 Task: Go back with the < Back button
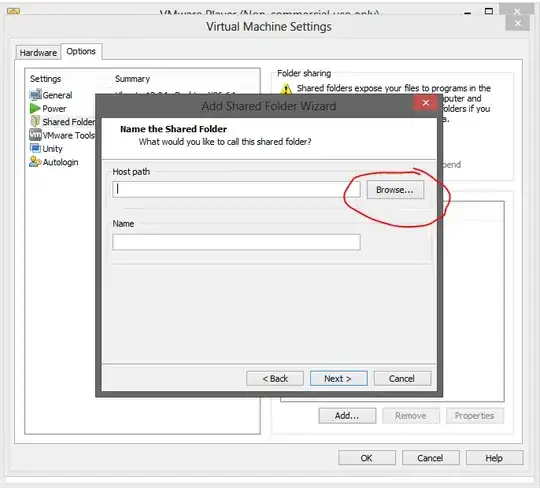click(x=275, y=378)
